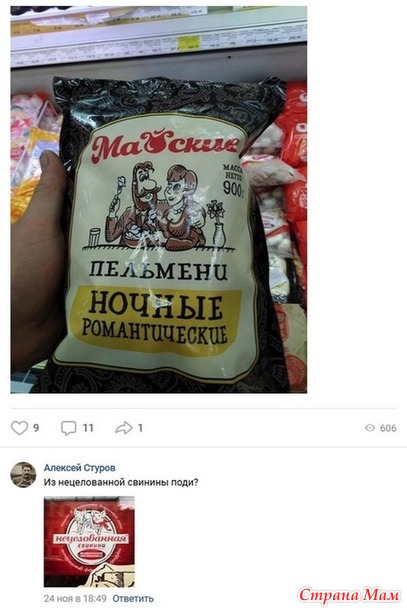Image resolution: width=407 pixels, height=610 pixels.
Task: Open the 24 ноя в 18:49 timestamp
Action: coord(75,598)
